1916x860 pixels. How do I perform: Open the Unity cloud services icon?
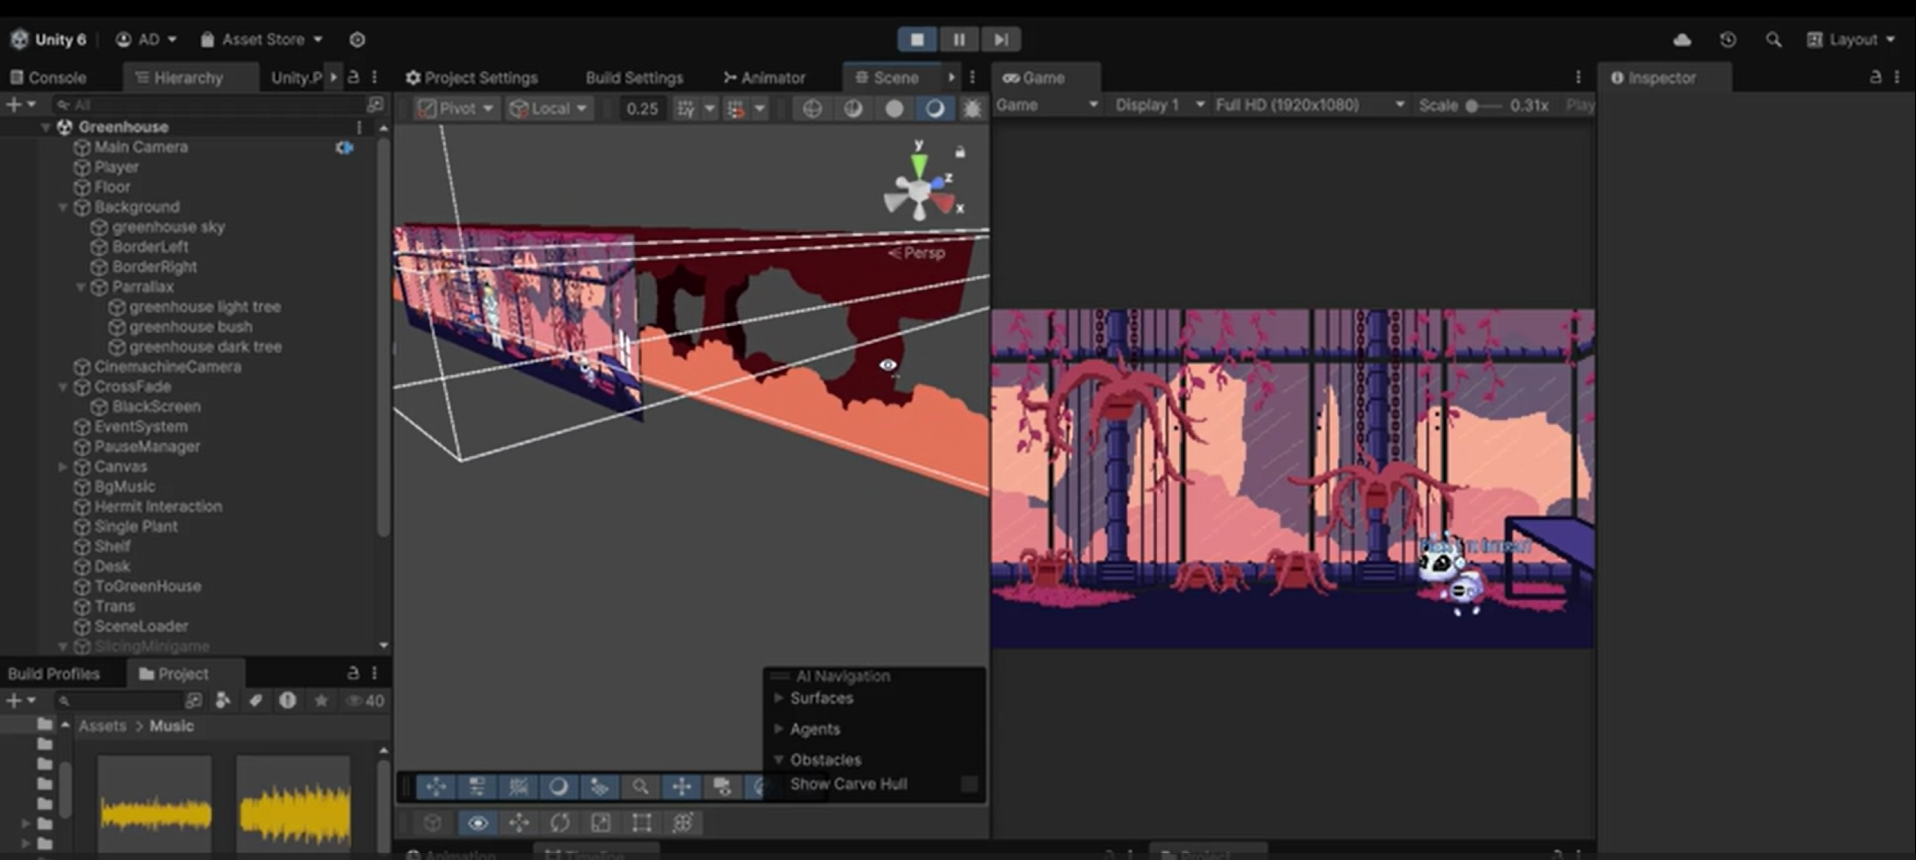[1682, 39]
